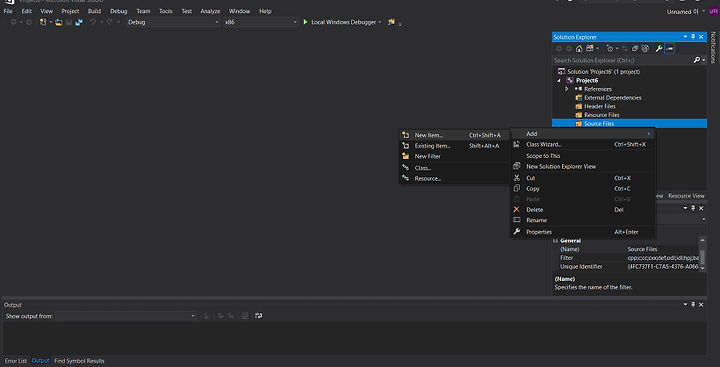Click the Pending Changes Filter clock icon
This screenshot has height=367, width=720.
(x=610, y=49)
